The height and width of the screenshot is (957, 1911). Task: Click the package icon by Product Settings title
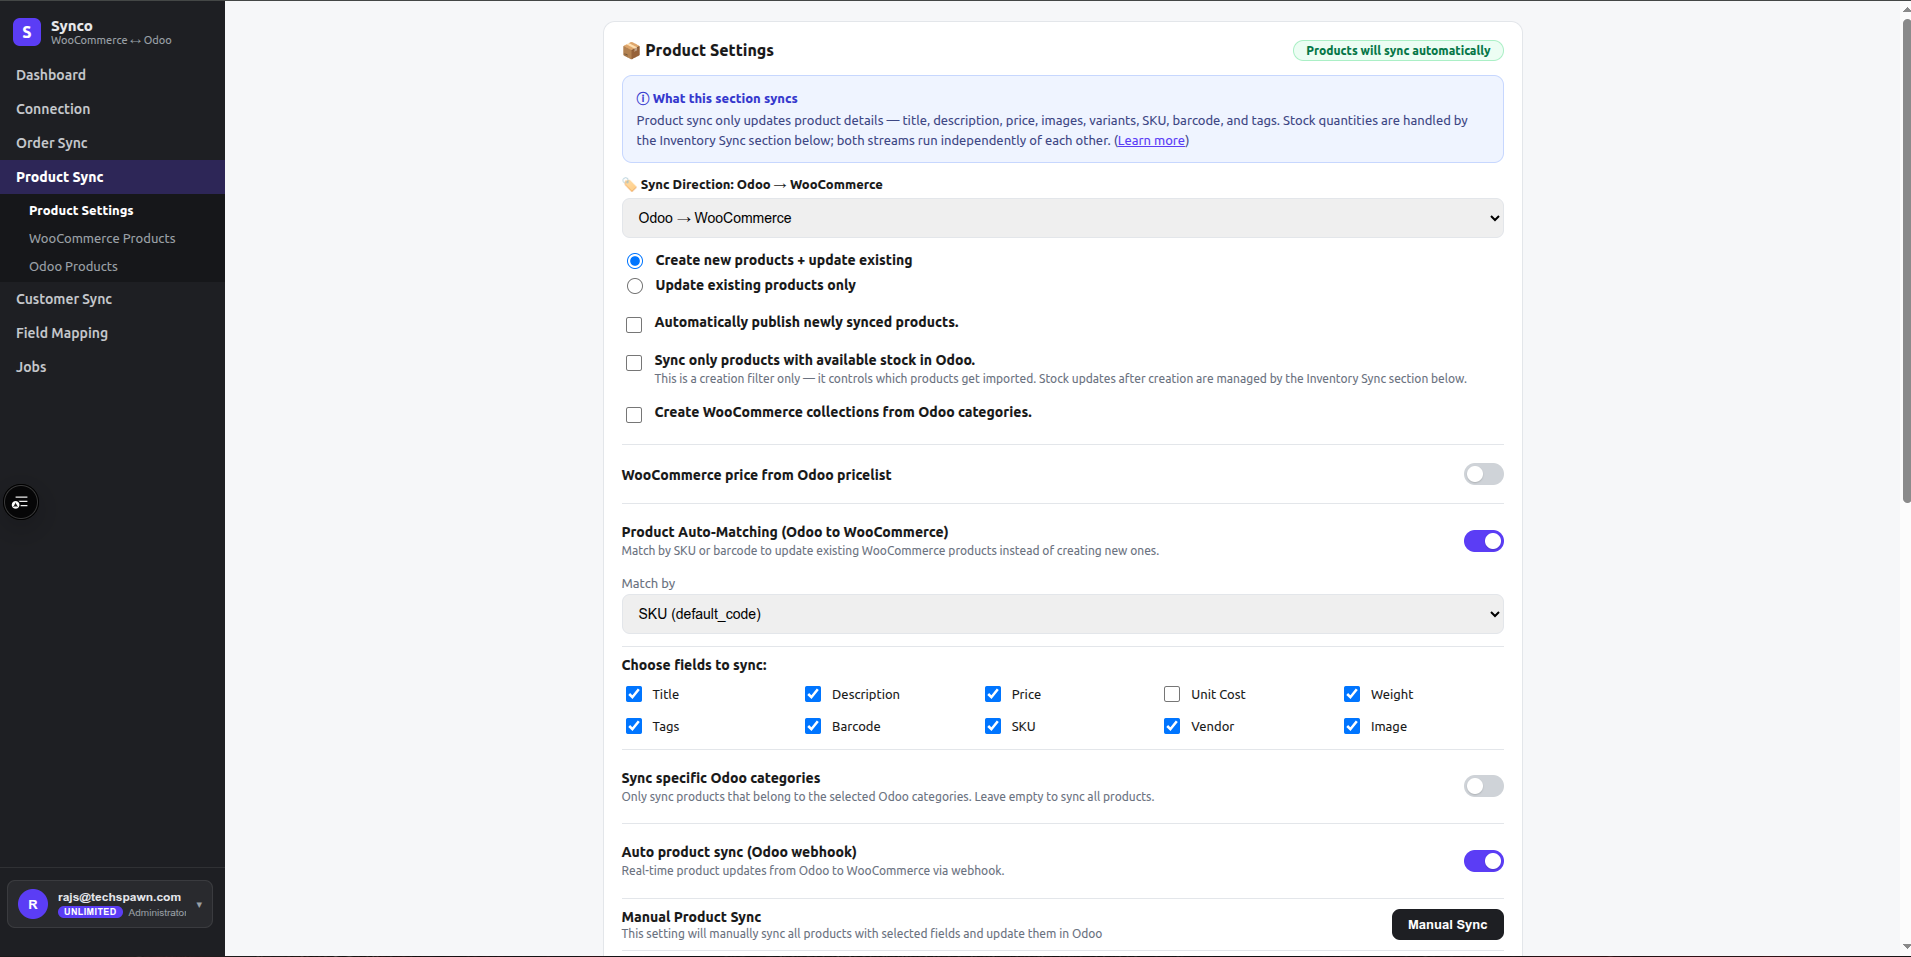(631, 50)
